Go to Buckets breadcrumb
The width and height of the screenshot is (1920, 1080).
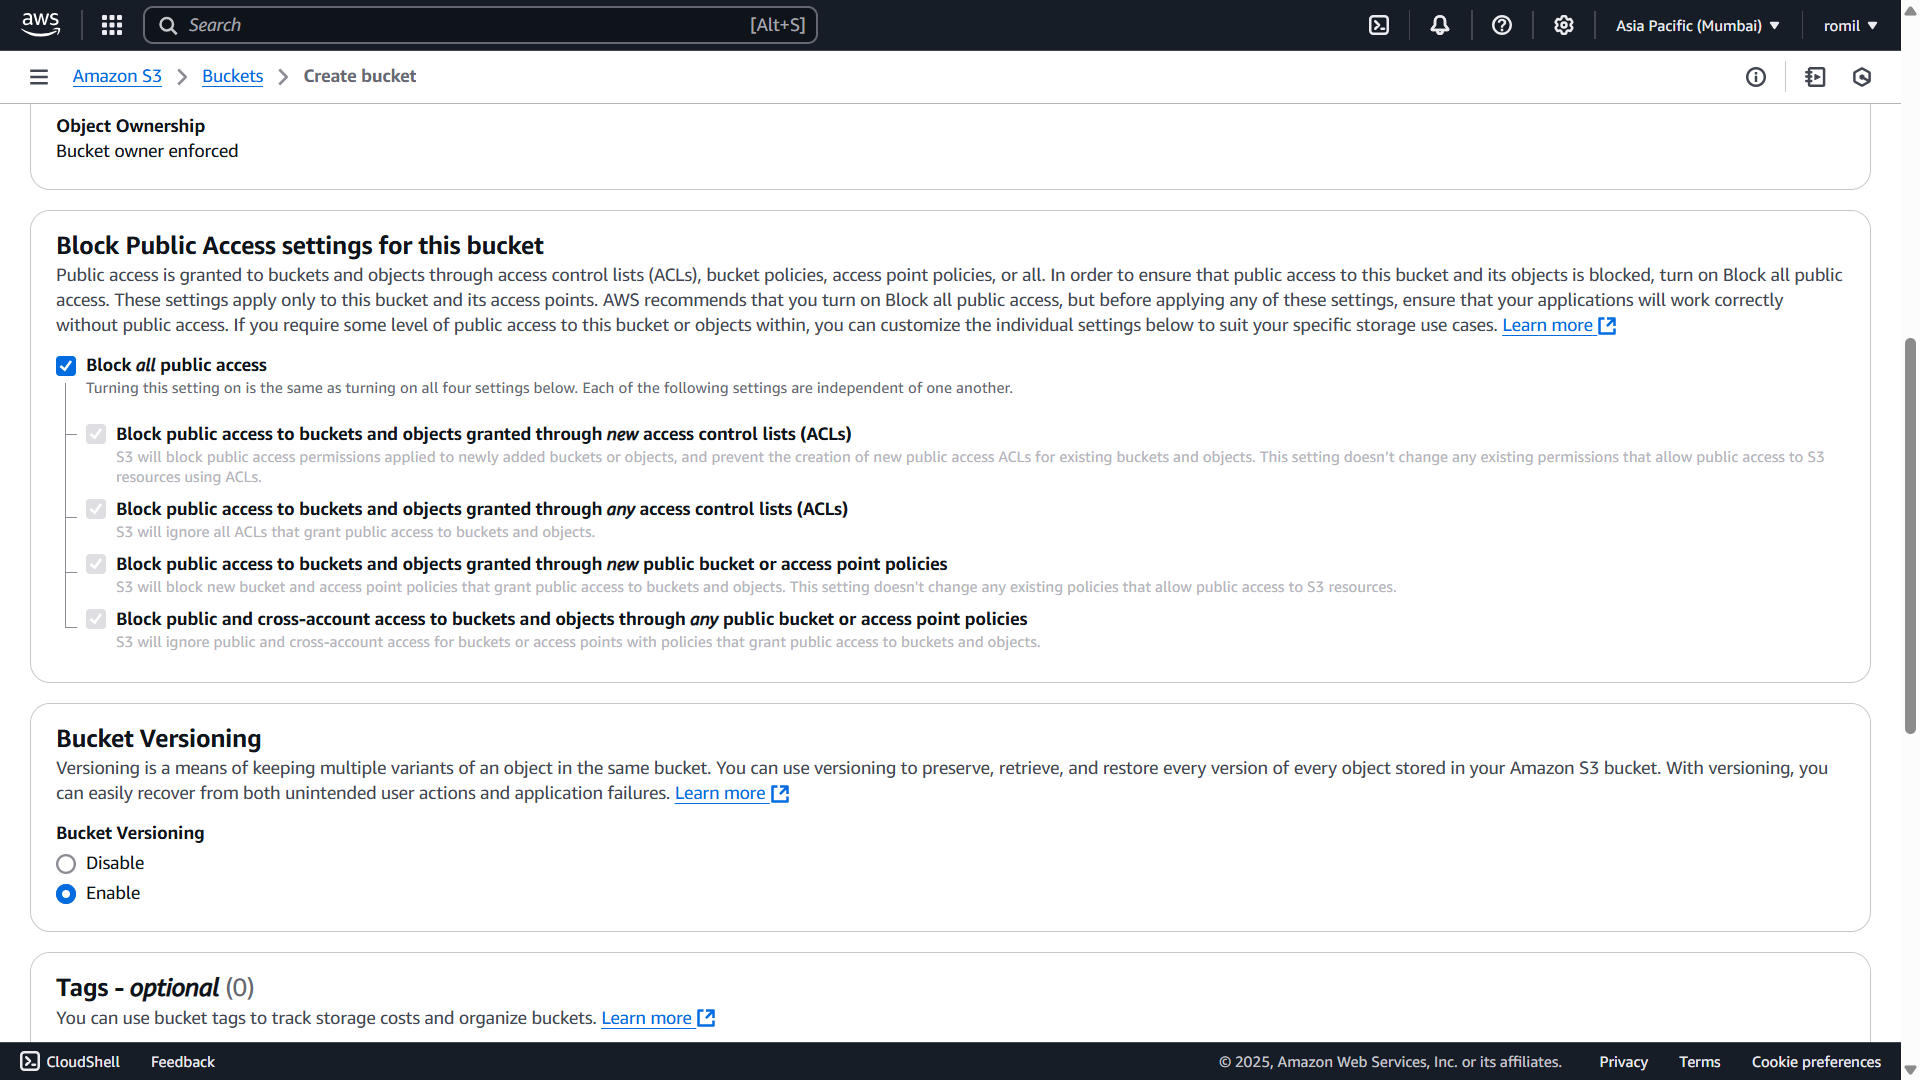pos(232,76)
